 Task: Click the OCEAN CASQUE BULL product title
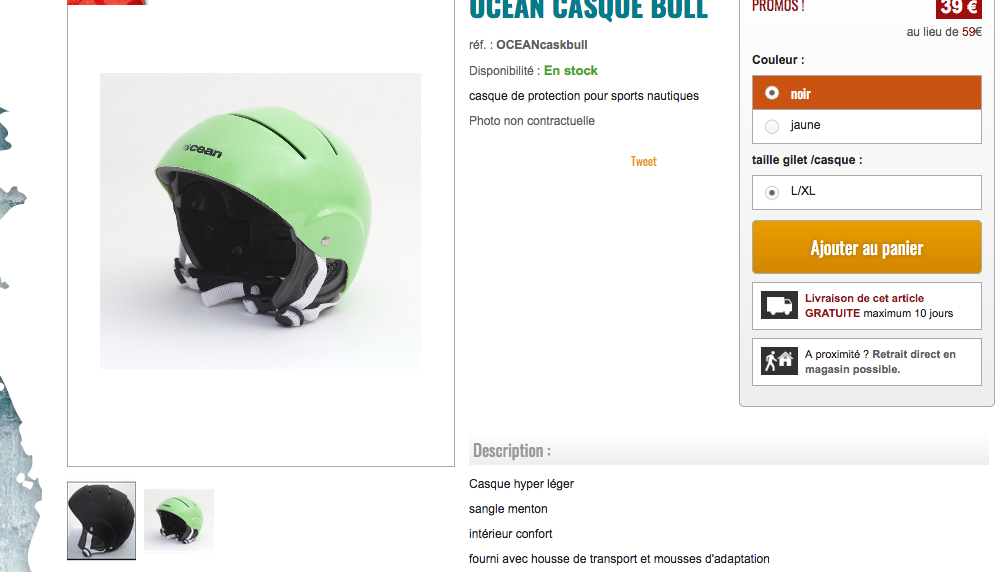click(x=589, y=9)
